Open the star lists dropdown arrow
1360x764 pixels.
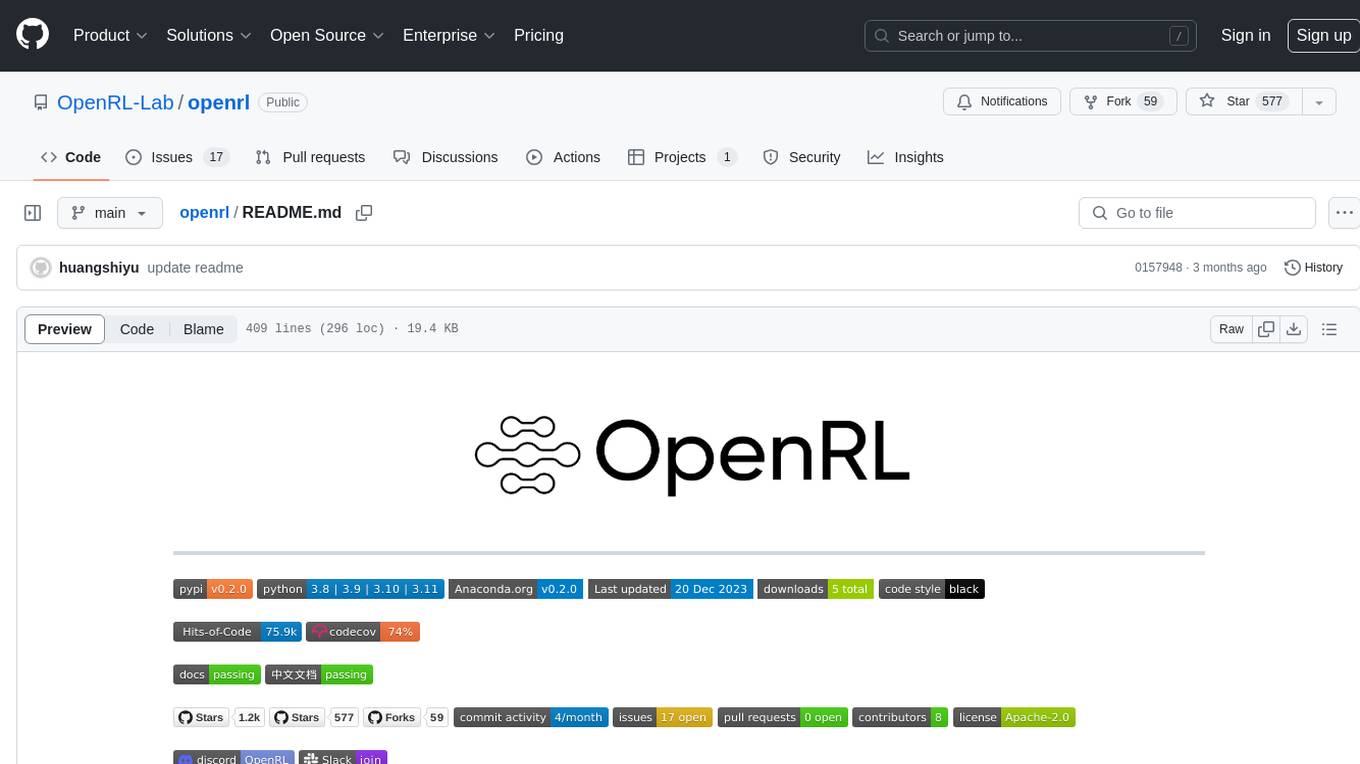[x=1319, y=101]
